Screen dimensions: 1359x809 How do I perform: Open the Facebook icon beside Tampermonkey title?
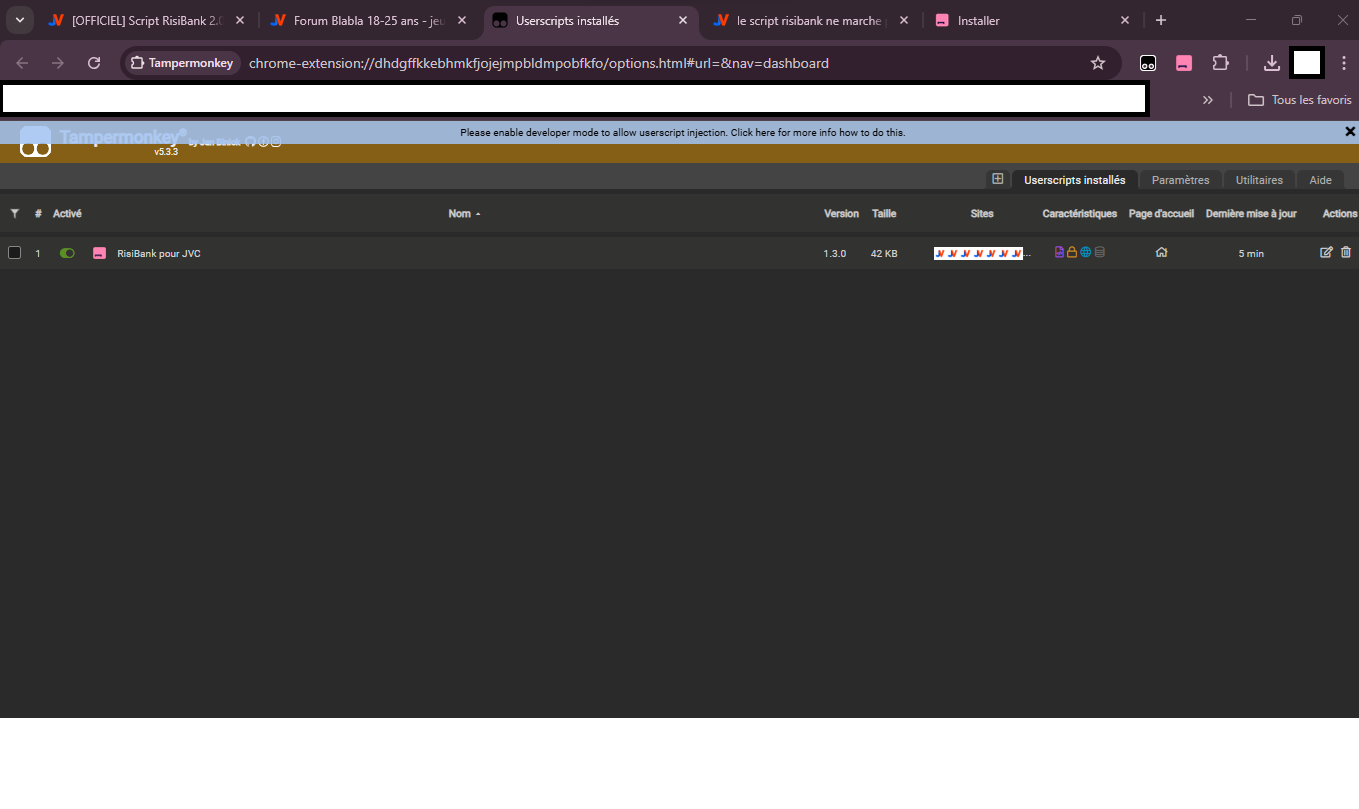[263, 141]
